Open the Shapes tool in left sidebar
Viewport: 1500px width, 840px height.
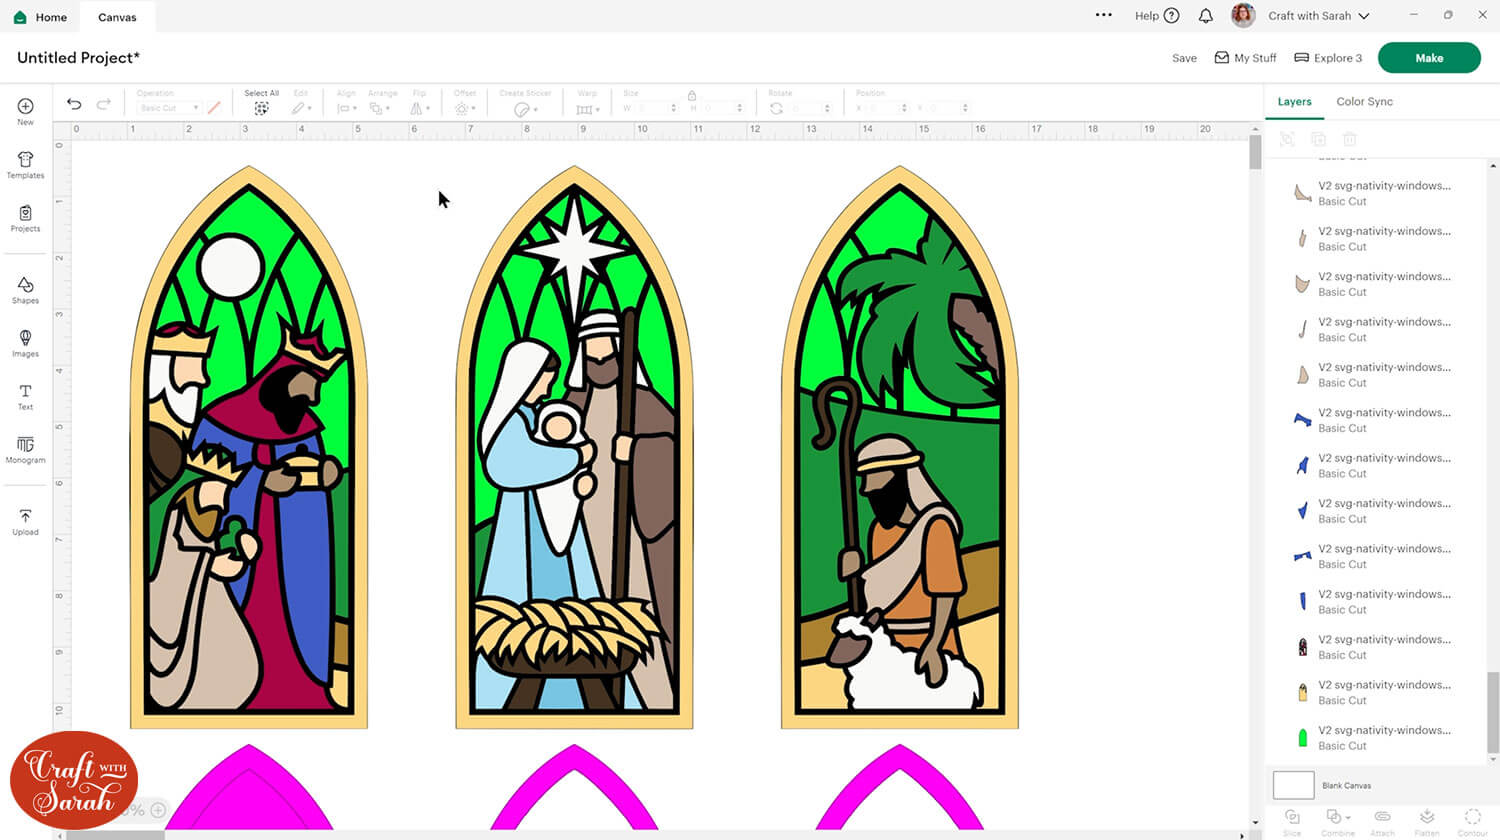pos(25,290)
